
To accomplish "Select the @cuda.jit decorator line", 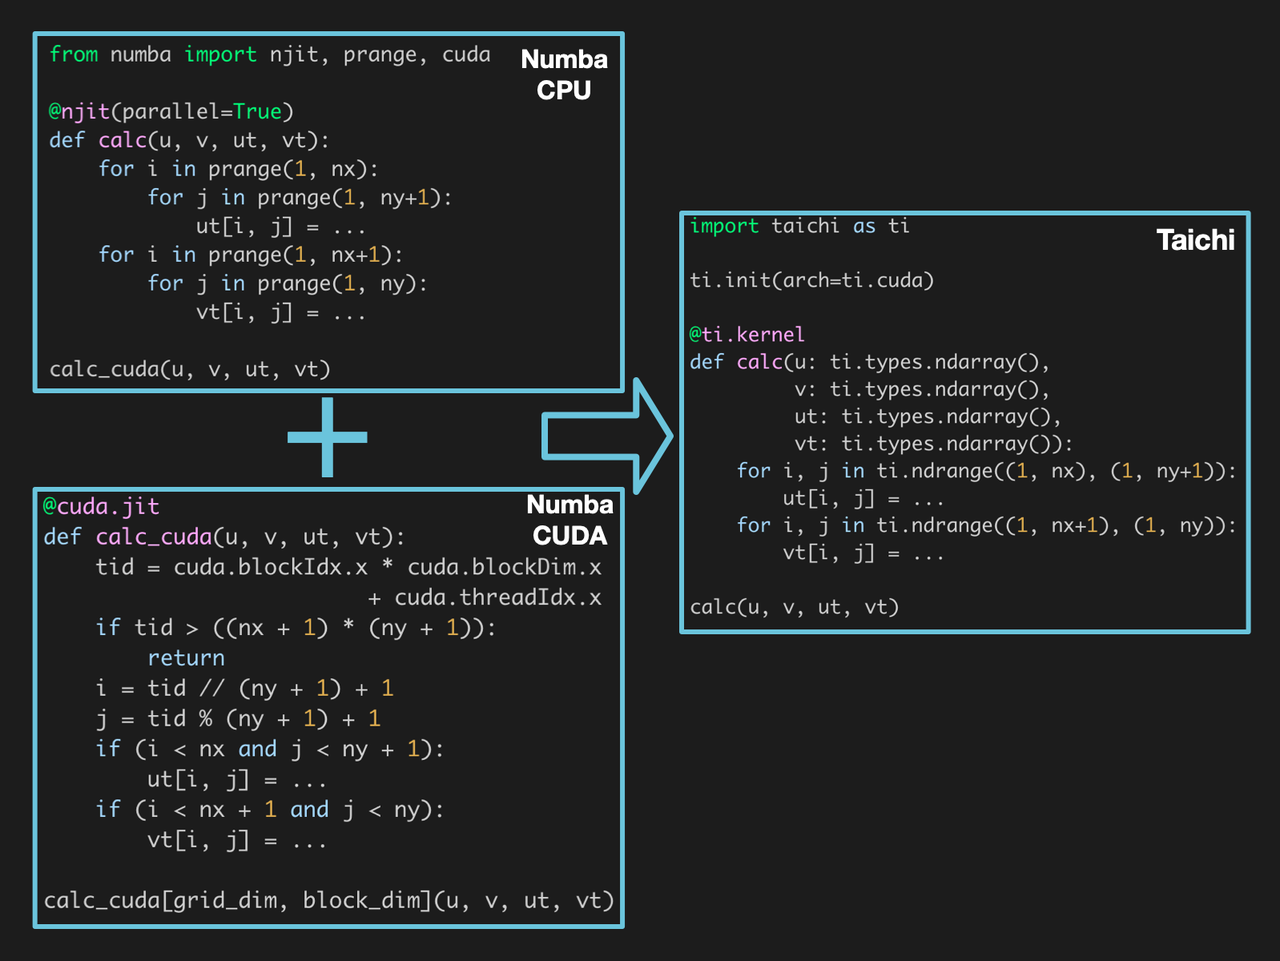I will coord(102,506).
